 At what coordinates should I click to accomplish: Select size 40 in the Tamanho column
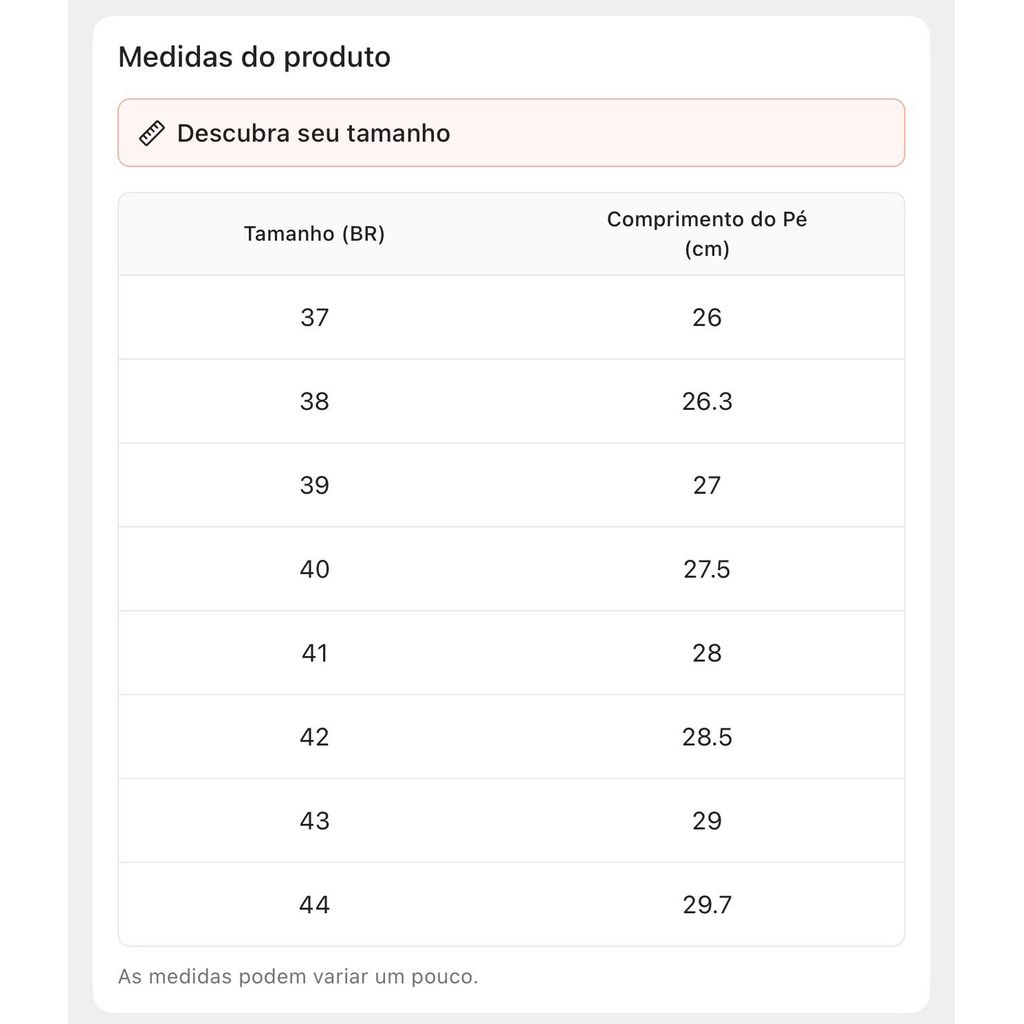pos(314,570)
